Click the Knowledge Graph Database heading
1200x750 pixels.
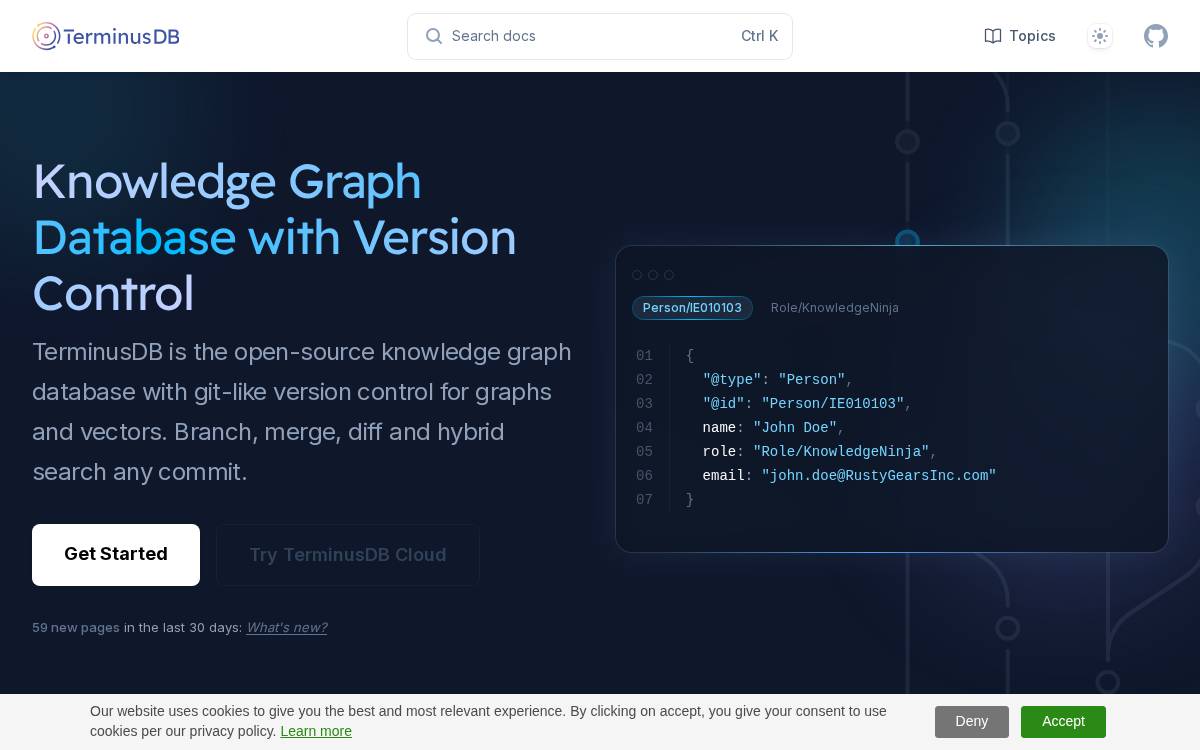[x=275, y=238]
